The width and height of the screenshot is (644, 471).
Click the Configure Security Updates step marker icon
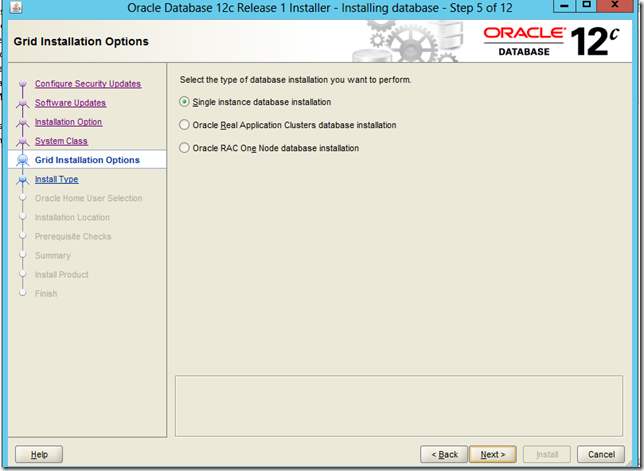[23, 84]
